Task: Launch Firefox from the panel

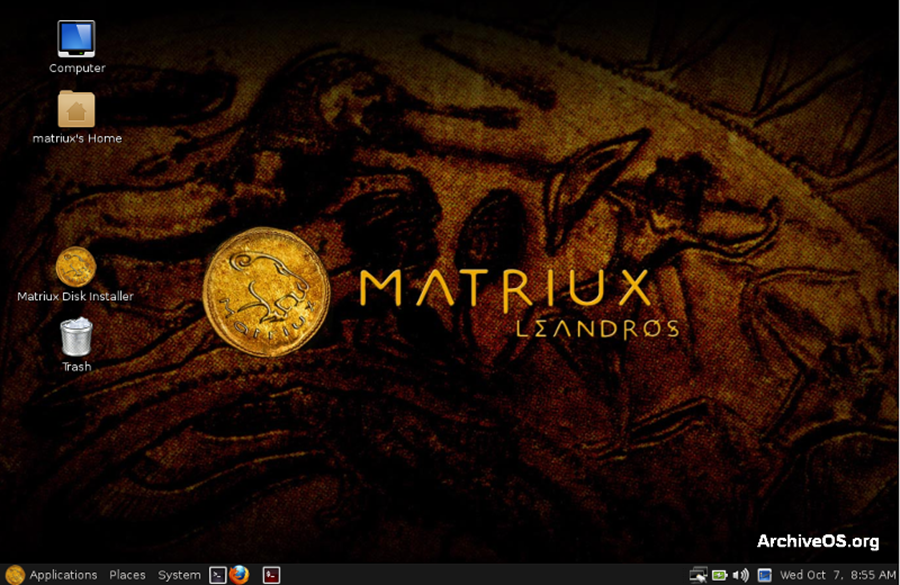Action: (x=239, y=574)
